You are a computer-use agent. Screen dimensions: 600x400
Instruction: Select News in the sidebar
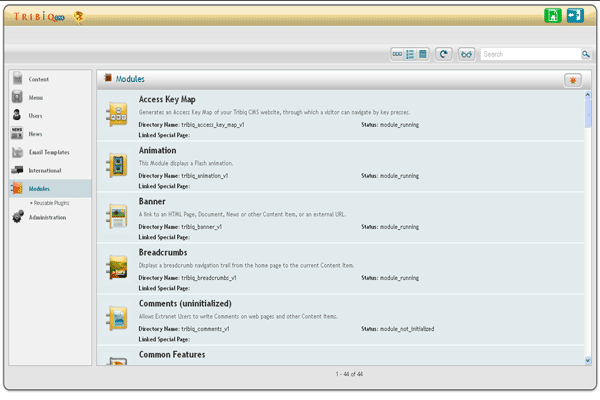tap(35, 134)
